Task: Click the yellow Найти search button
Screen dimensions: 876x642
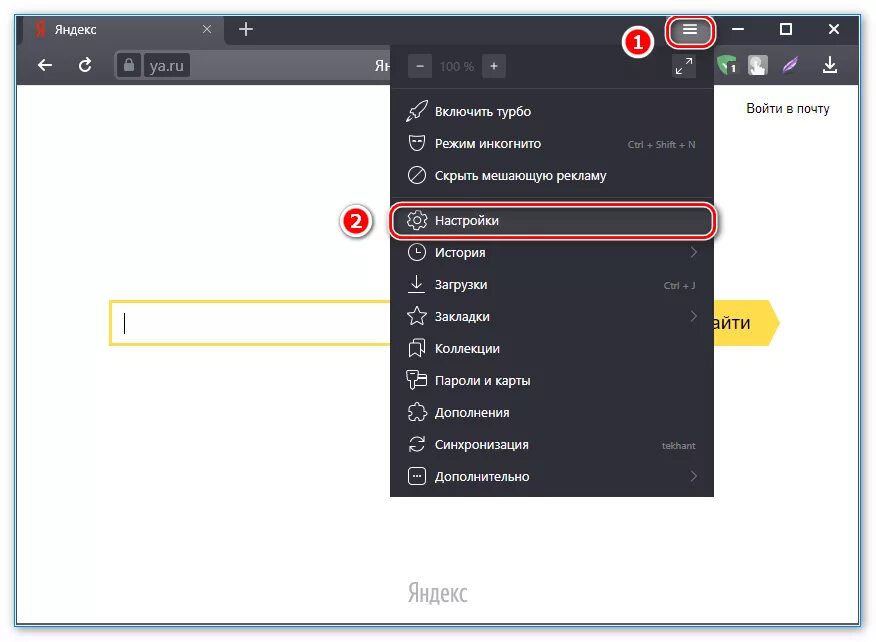Action: (746, 323)
